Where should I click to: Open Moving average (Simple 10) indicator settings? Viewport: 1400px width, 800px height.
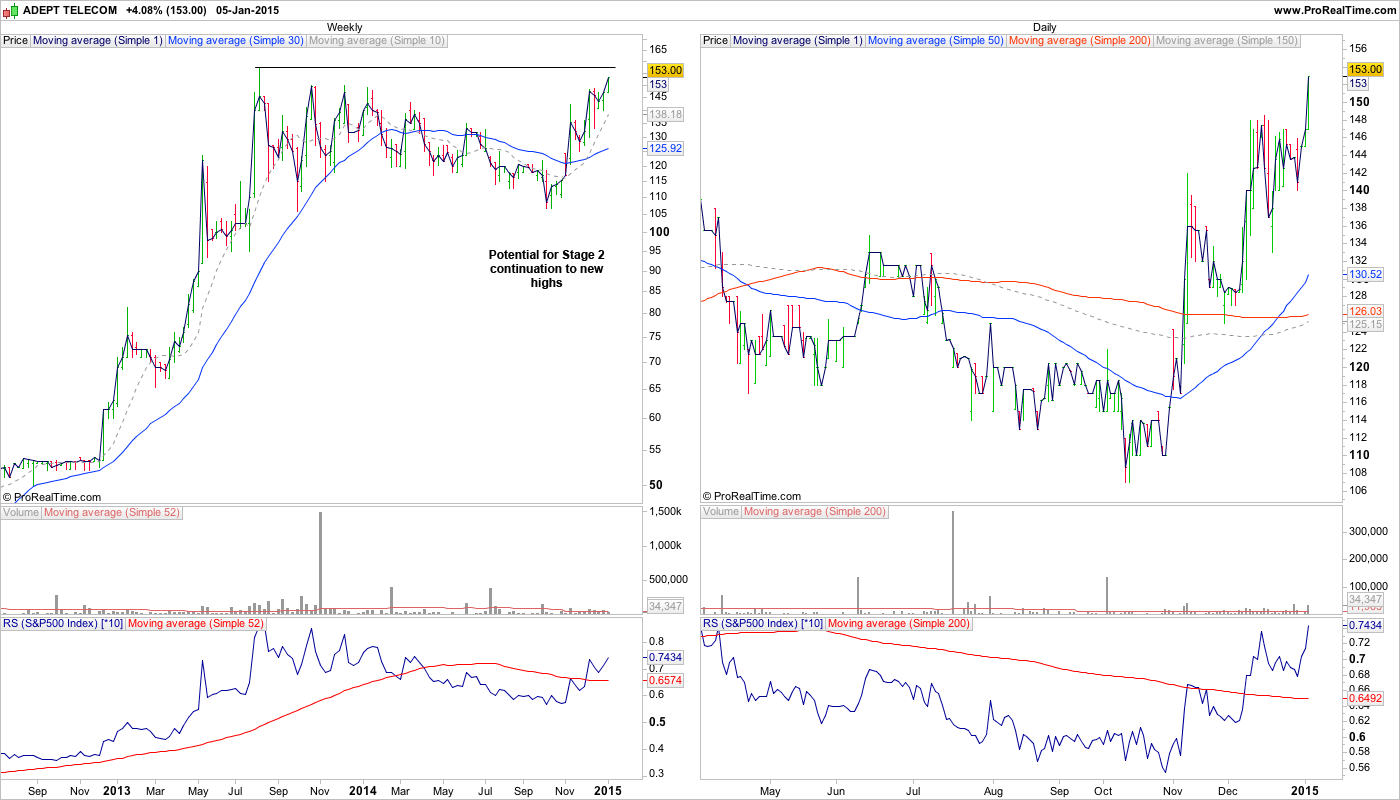(x=377, y=41)
